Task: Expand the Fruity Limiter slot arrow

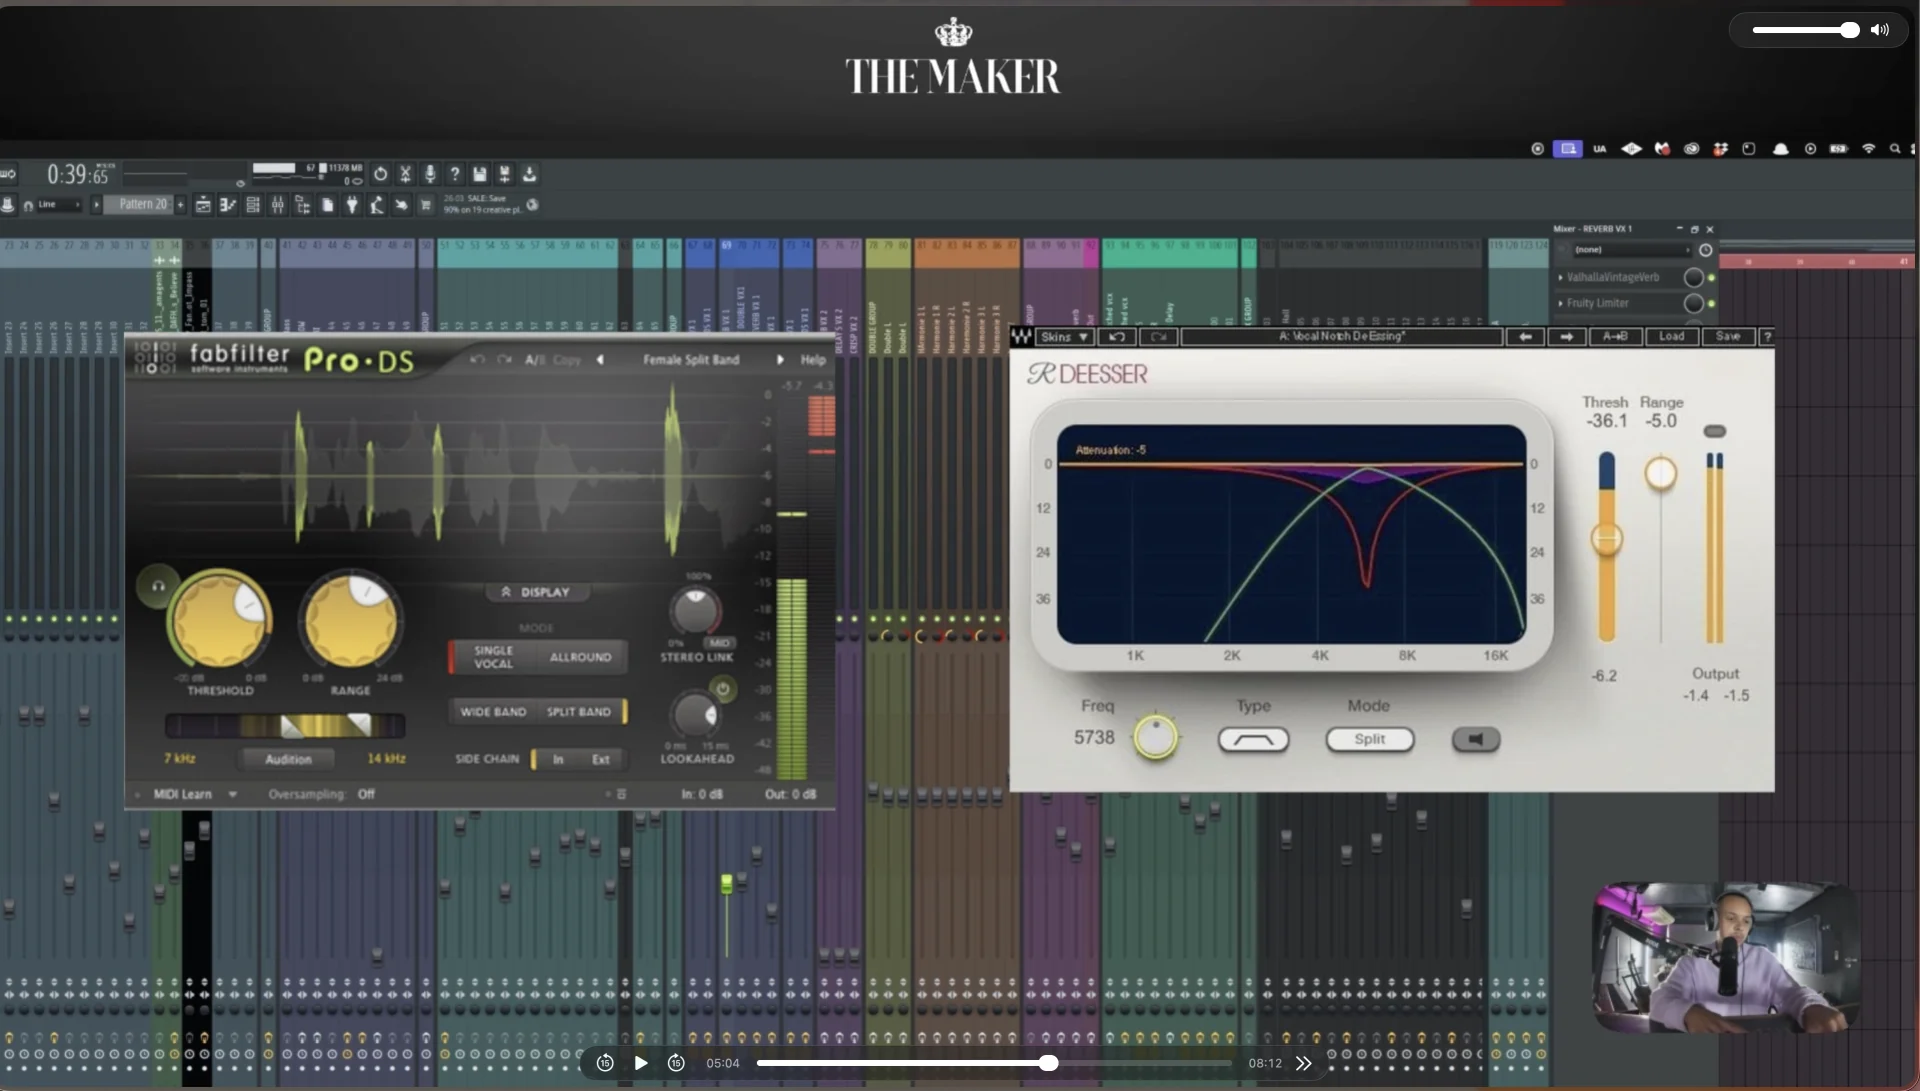Action: coord(1561,303)
